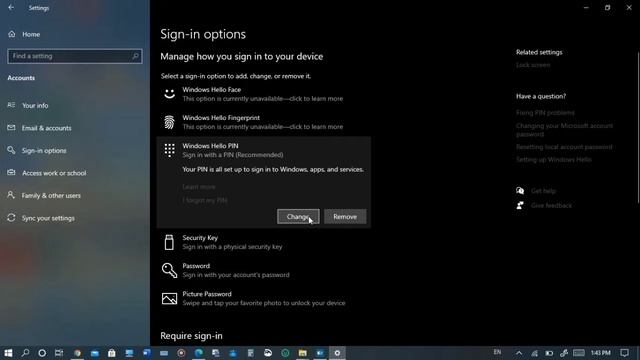Click the active Settings gear on taskbar
The height and width of the screenshot is (360, 640).
pos(337,353)
